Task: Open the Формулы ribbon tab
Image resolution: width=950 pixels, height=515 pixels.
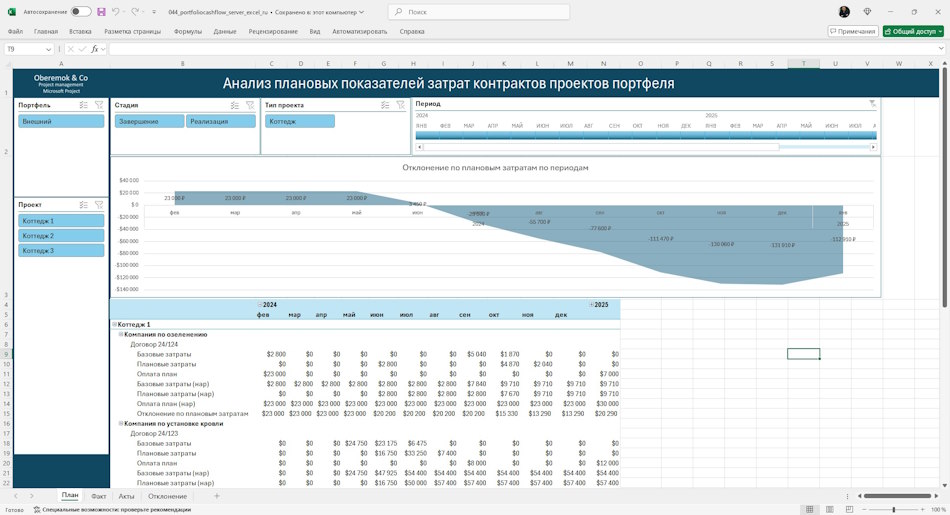Action: (x=187, y=32)
